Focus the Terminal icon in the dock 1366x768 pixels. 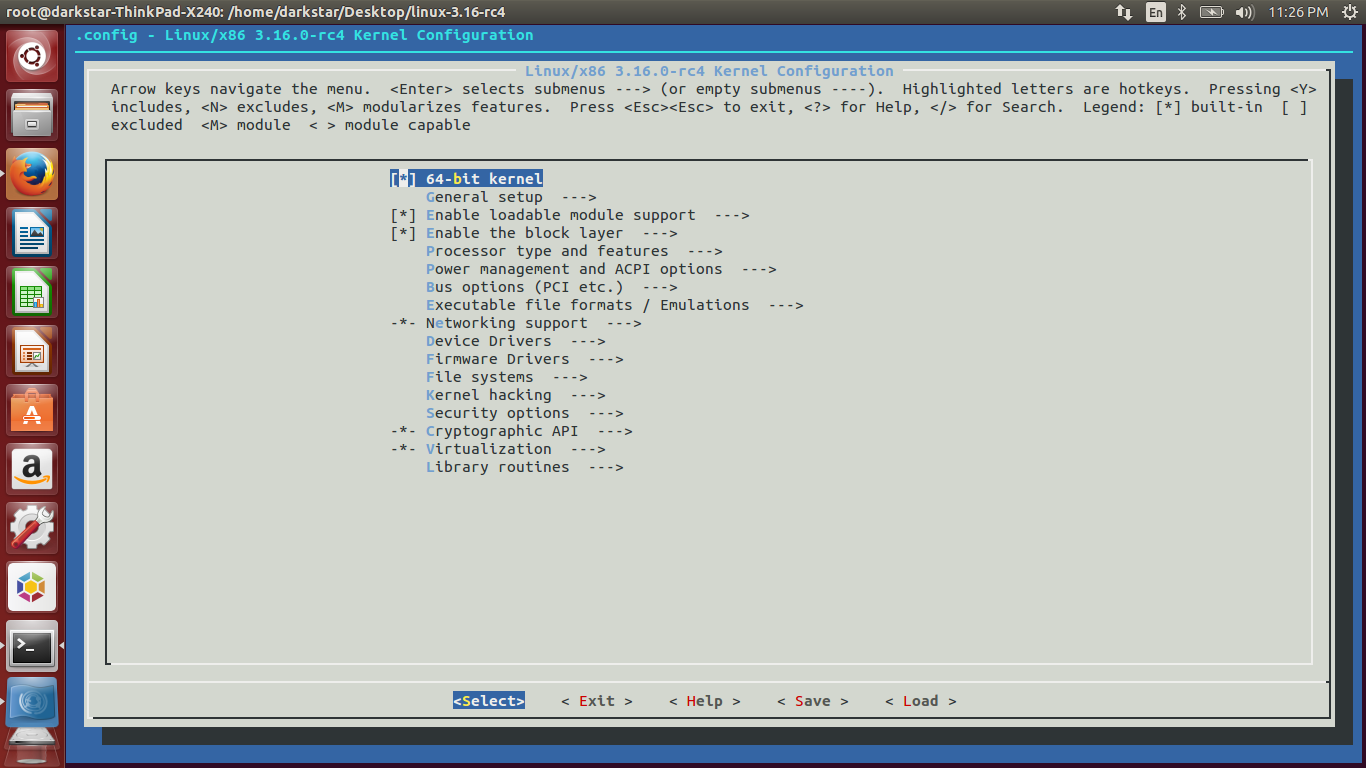click(x=32, y=647)
